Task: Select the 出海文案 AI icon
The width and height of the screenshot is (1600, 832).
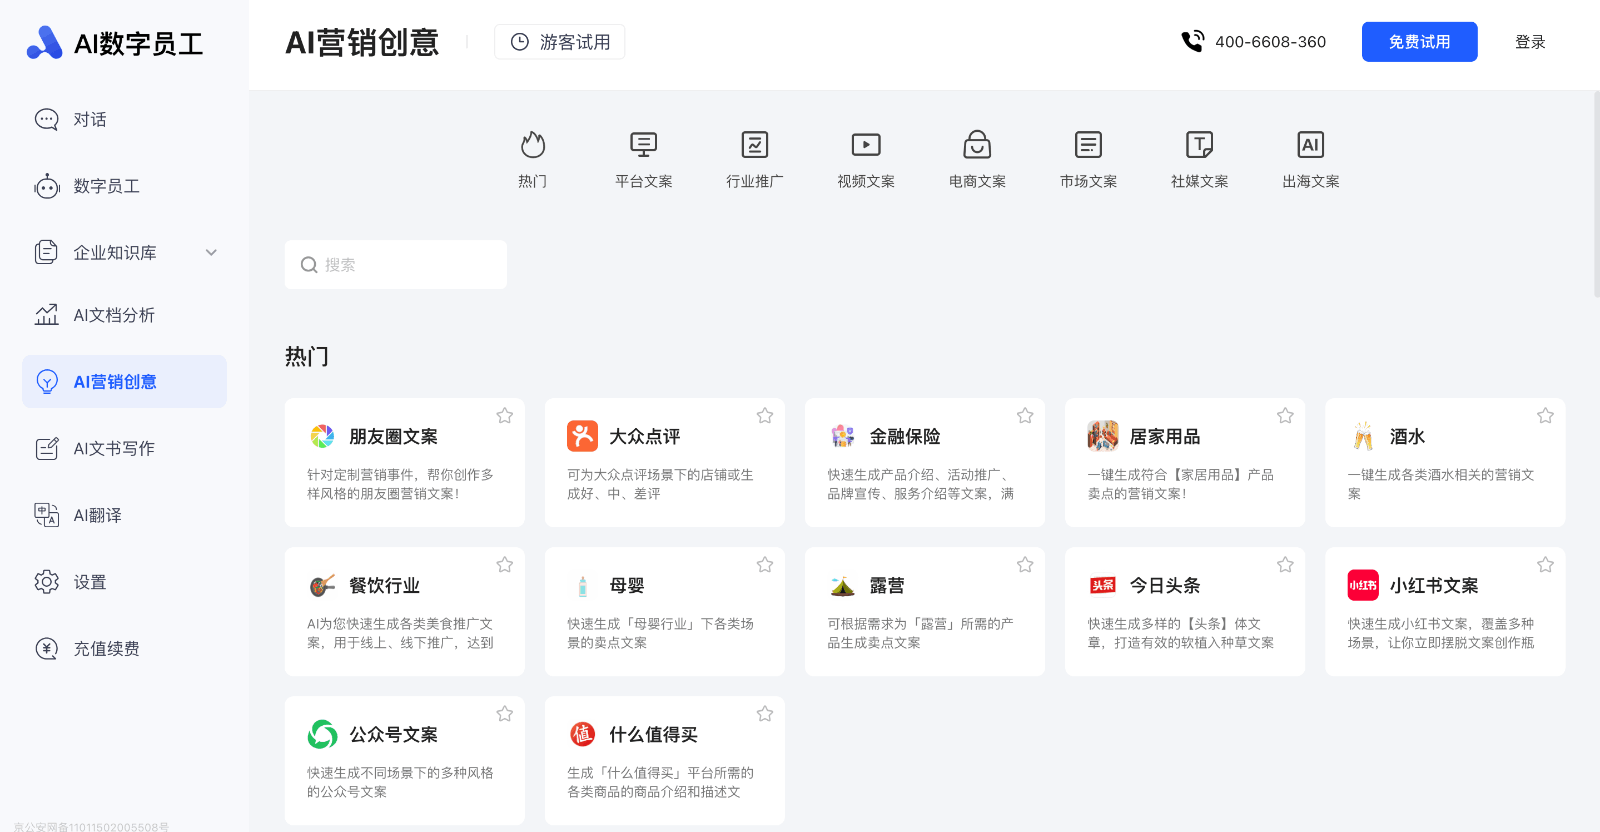Action: [x=1310, y=145]
